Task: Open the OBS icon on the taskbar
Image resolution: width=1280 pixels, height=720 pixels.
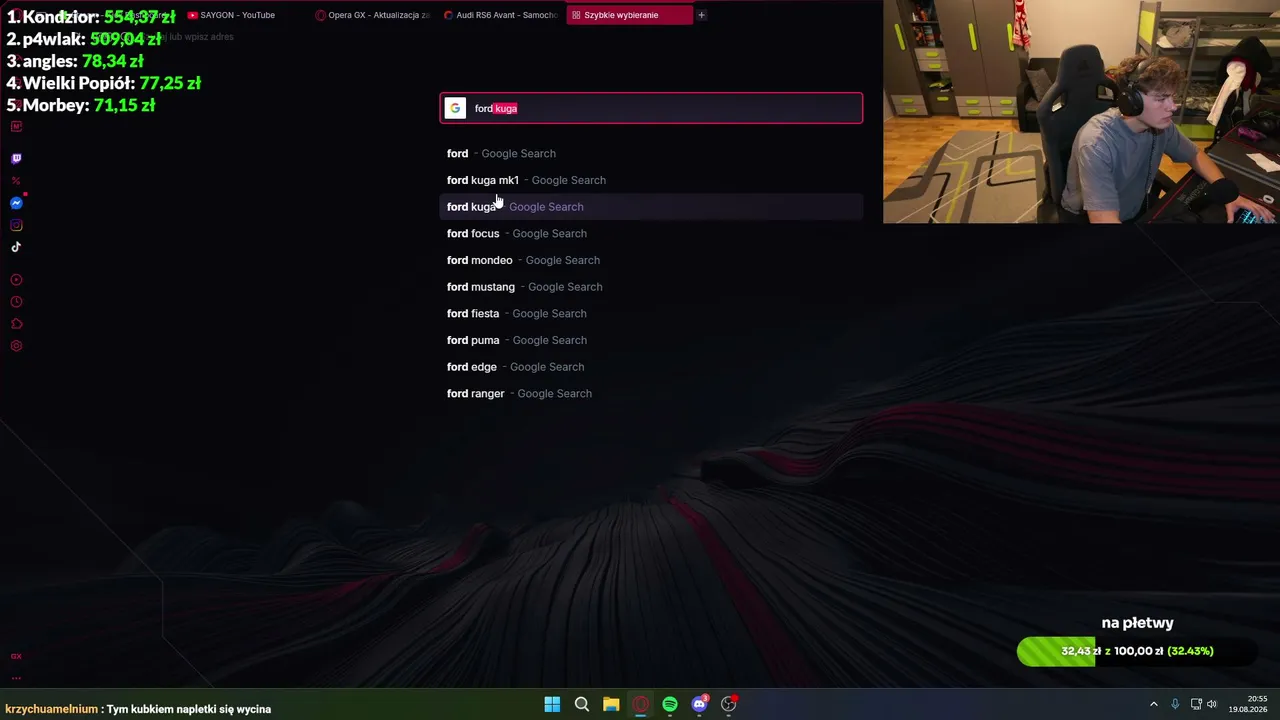Action: [x=729, y=704]
